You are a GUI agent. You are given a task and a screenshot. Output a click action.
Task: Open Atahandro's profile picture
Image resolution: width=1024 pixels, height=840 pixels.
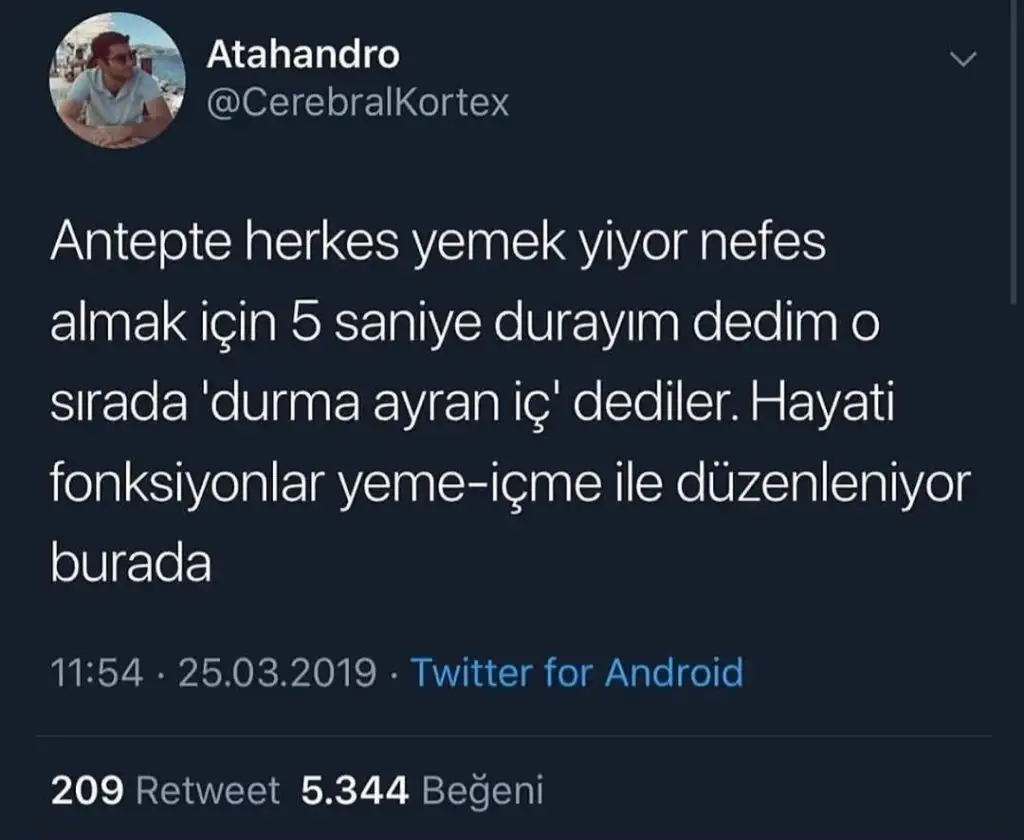click(117, 80)
